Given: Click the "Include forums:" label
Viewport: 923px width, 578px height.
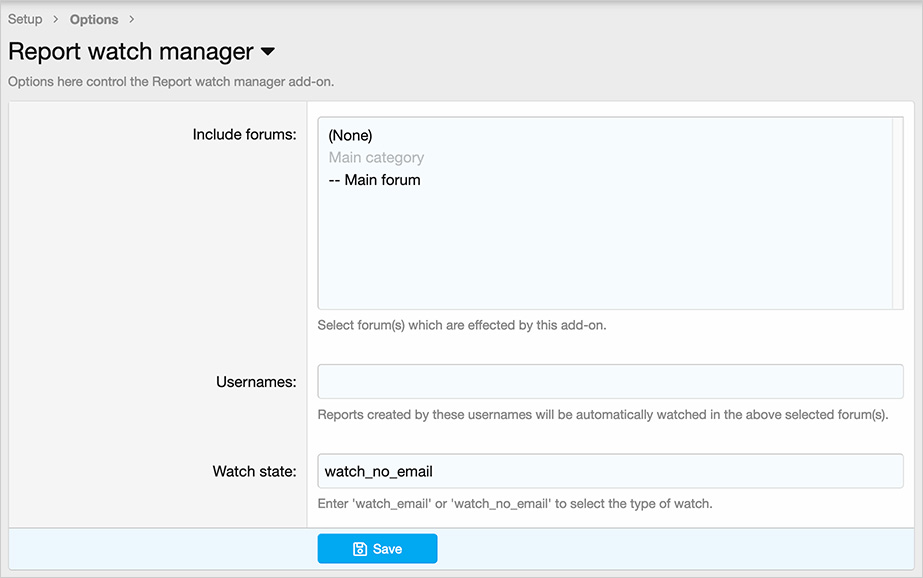Looking at the screenshot, I should (244, 134).
